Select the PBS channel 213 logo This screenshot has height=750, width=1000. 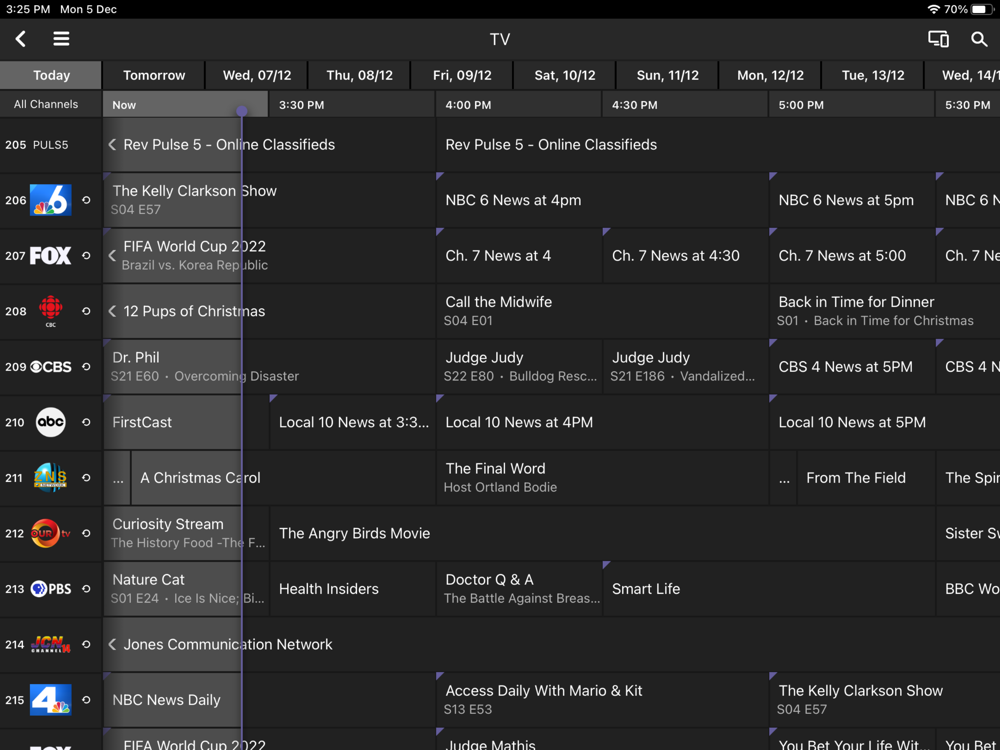pos(50,589)
